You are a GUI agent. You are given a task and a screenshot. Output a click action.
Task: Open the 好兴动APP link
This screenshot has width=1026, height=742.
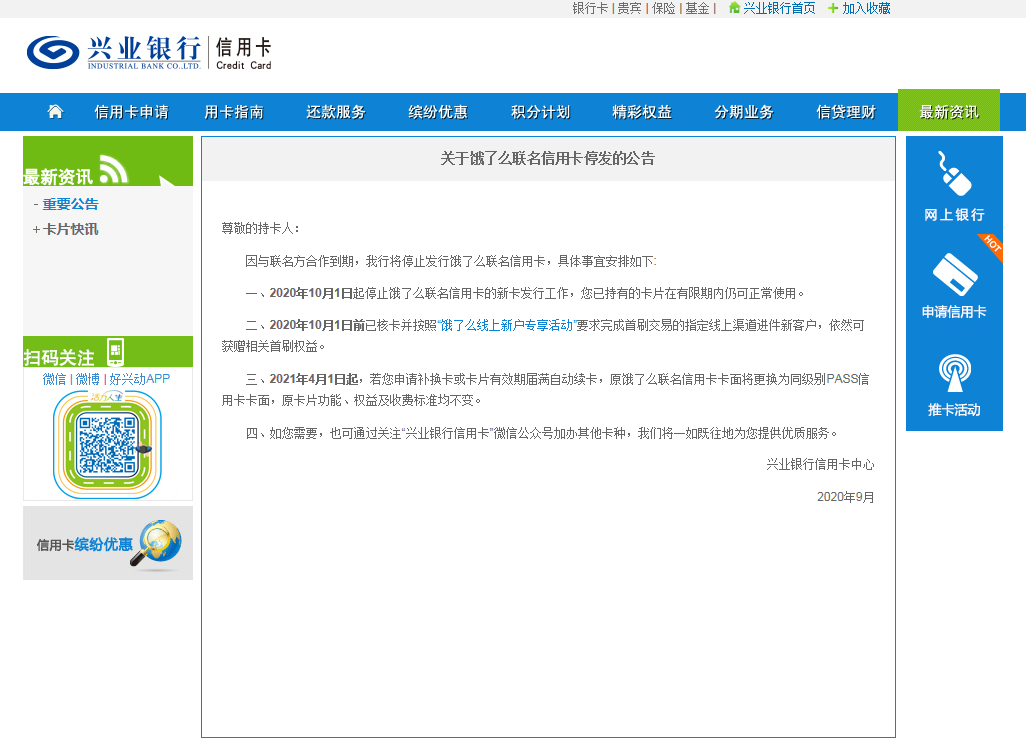coord(139,379)
